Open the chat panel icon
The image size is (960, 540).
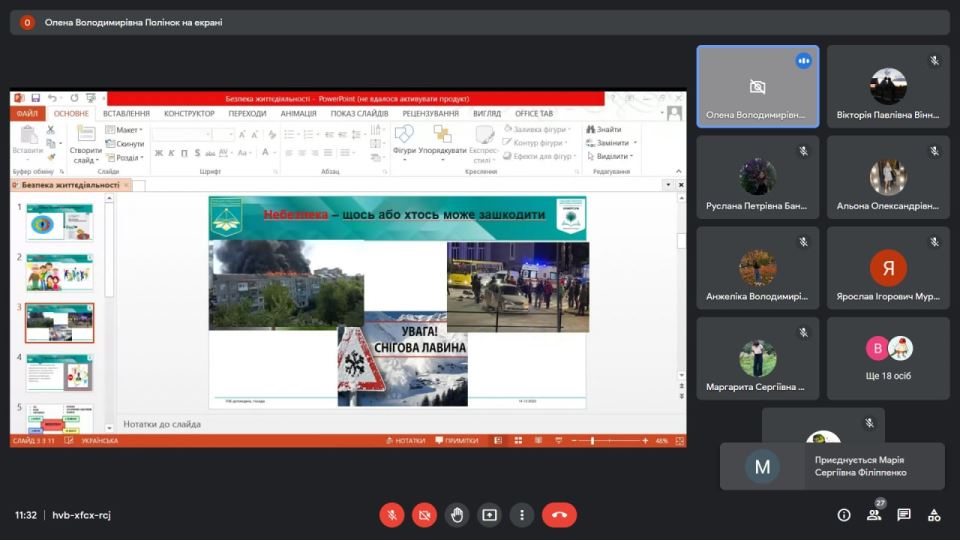click(x=904, y=515)
